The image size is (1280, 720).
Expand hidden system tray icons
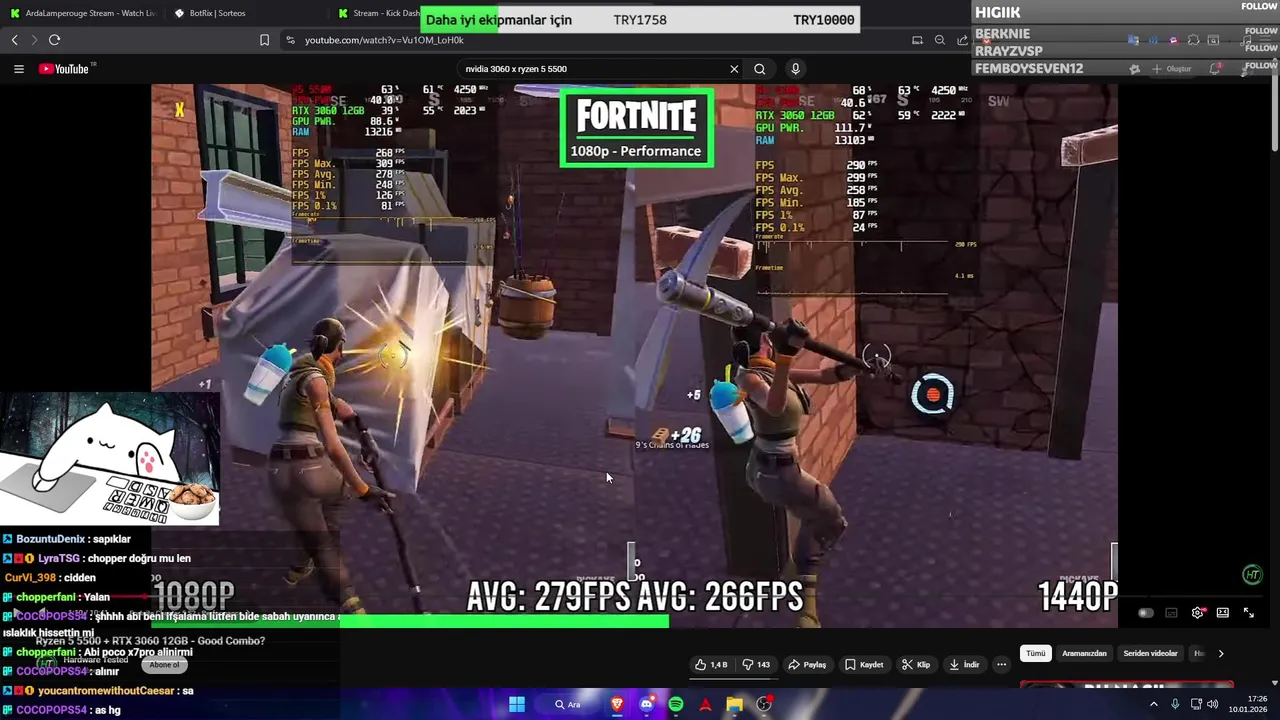coord(1153,705)
